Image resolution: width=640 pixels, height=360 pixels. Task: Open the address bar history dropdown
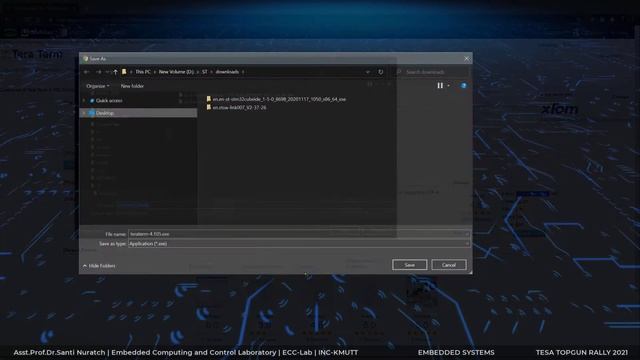(368, 72)
